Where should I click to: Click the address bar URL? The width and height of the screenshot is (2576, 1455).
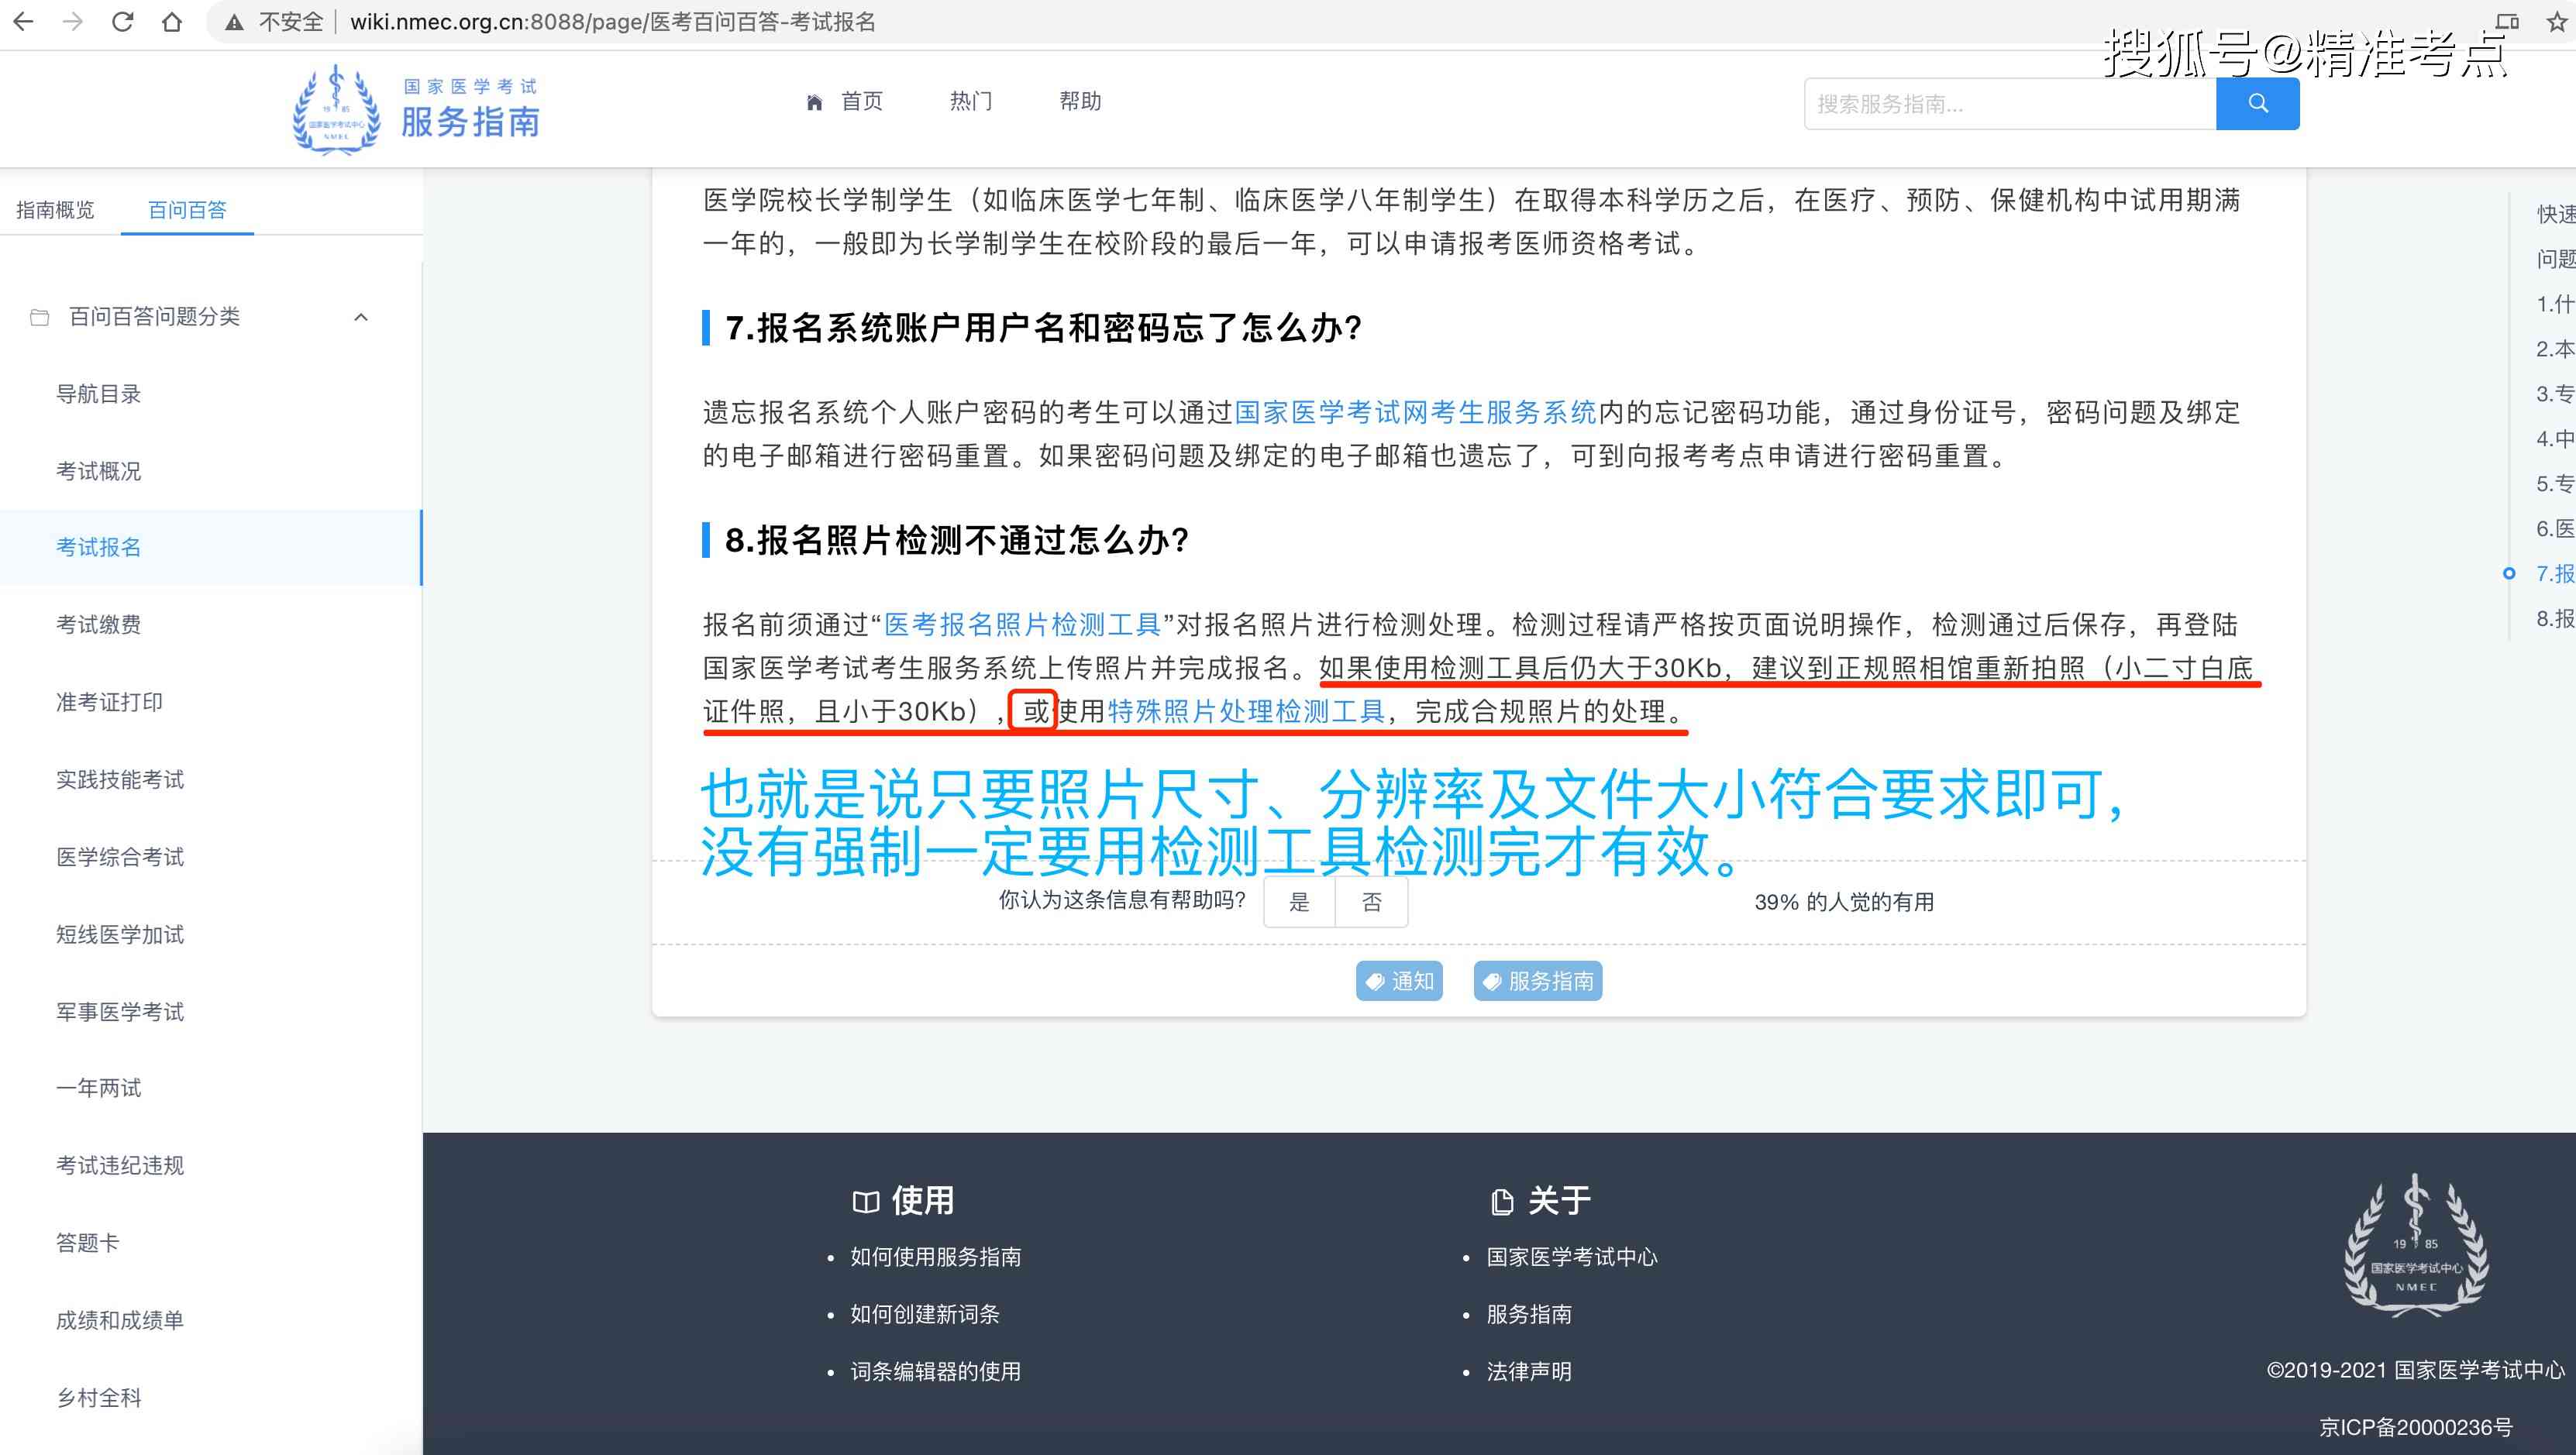(x=612, y=22)
